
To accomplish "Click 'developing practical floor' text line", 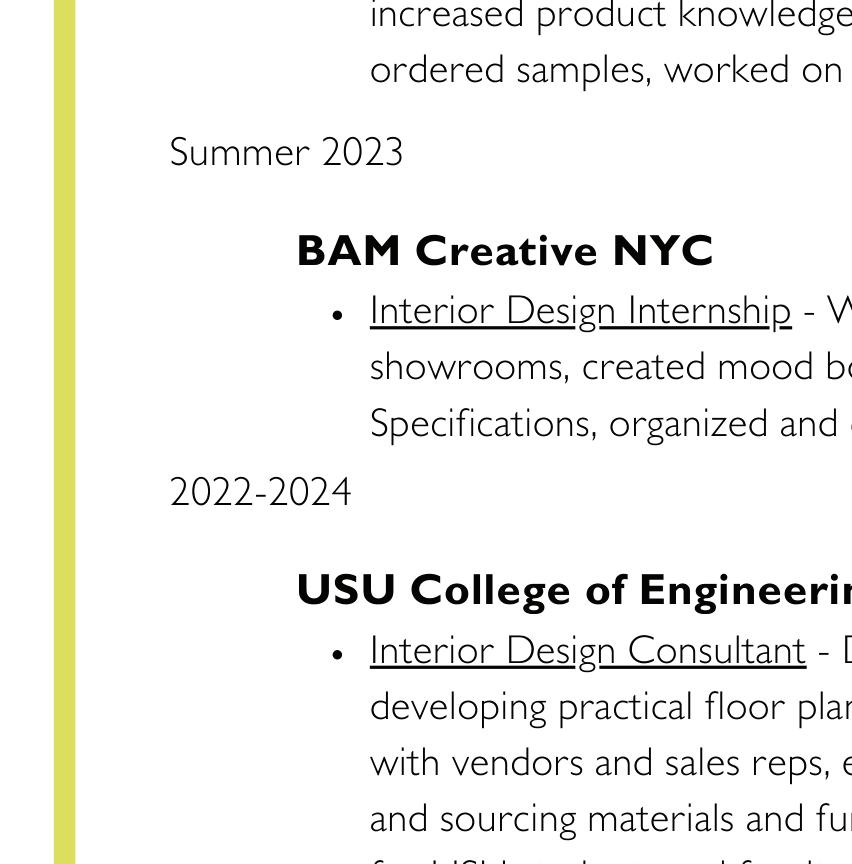I will (611, 708).
